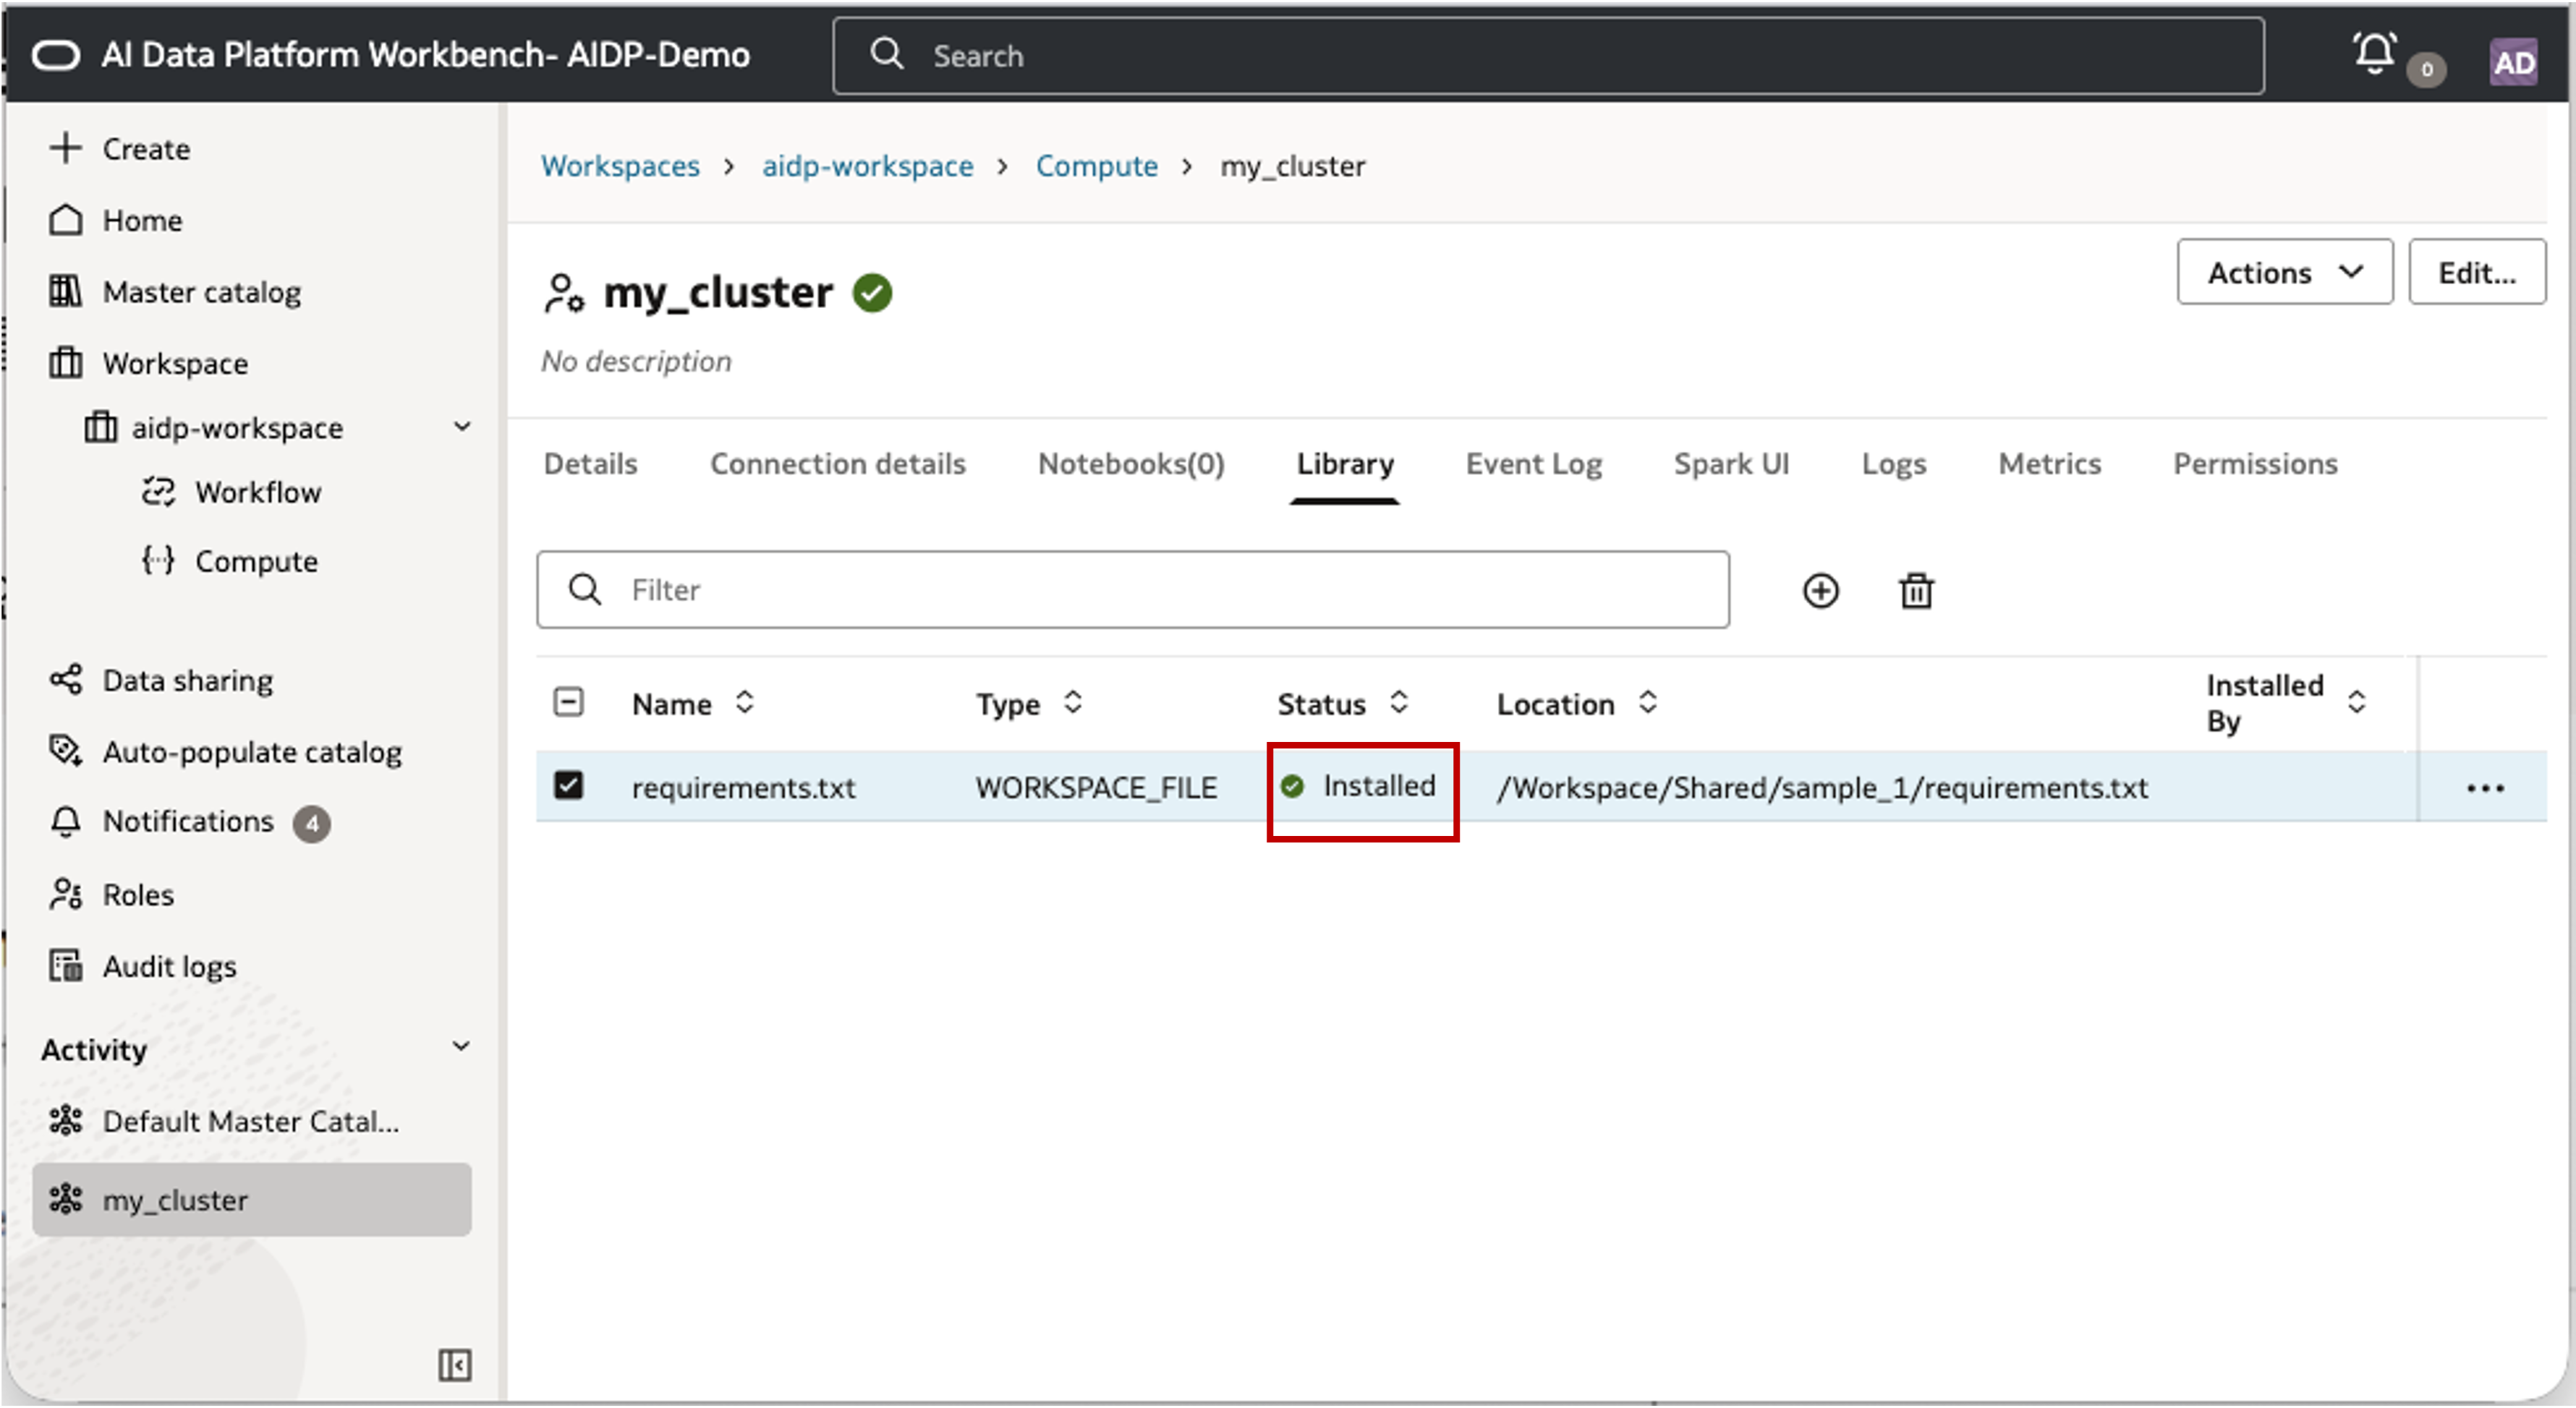Open Master catalog from the sidebar
Screen dimensions: 2576x1408
coord(201,292)
